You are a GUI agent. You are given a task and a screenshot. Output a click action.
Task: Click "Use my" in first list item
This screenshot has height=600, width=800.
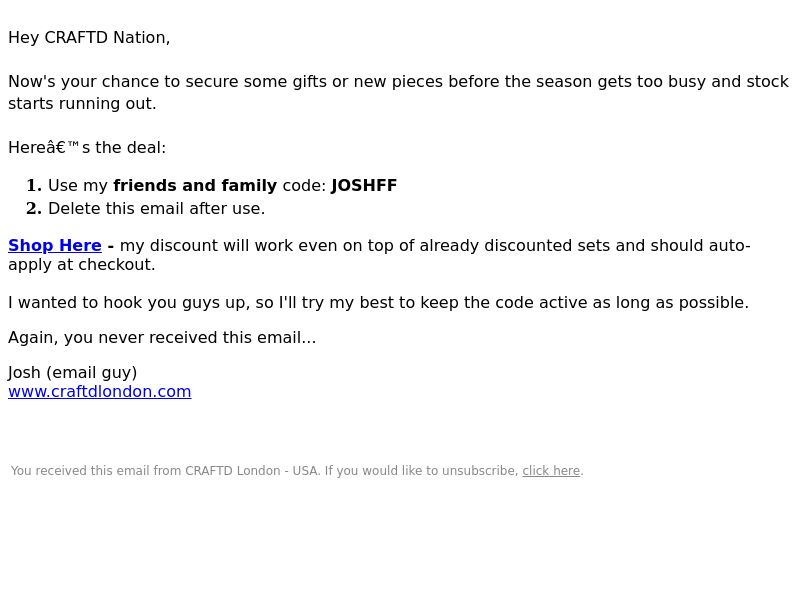78,185
